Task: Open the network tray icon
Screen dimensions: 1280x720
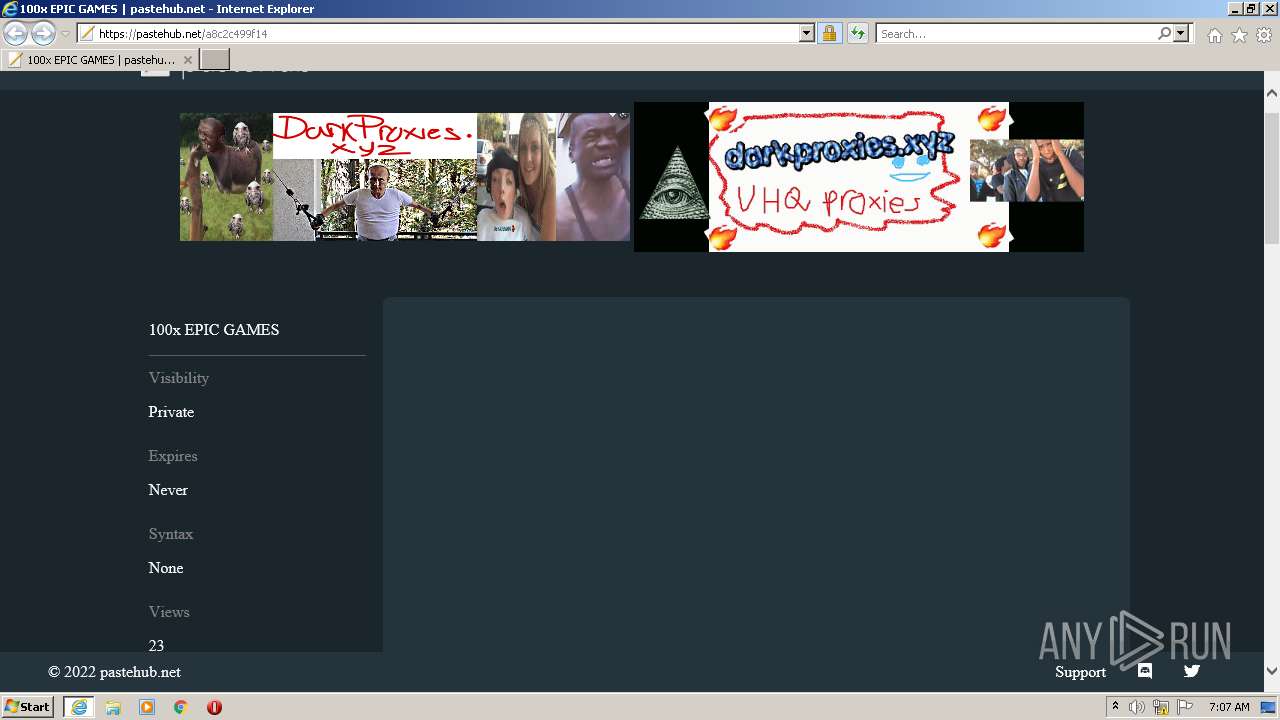Action: (1161, 707)
